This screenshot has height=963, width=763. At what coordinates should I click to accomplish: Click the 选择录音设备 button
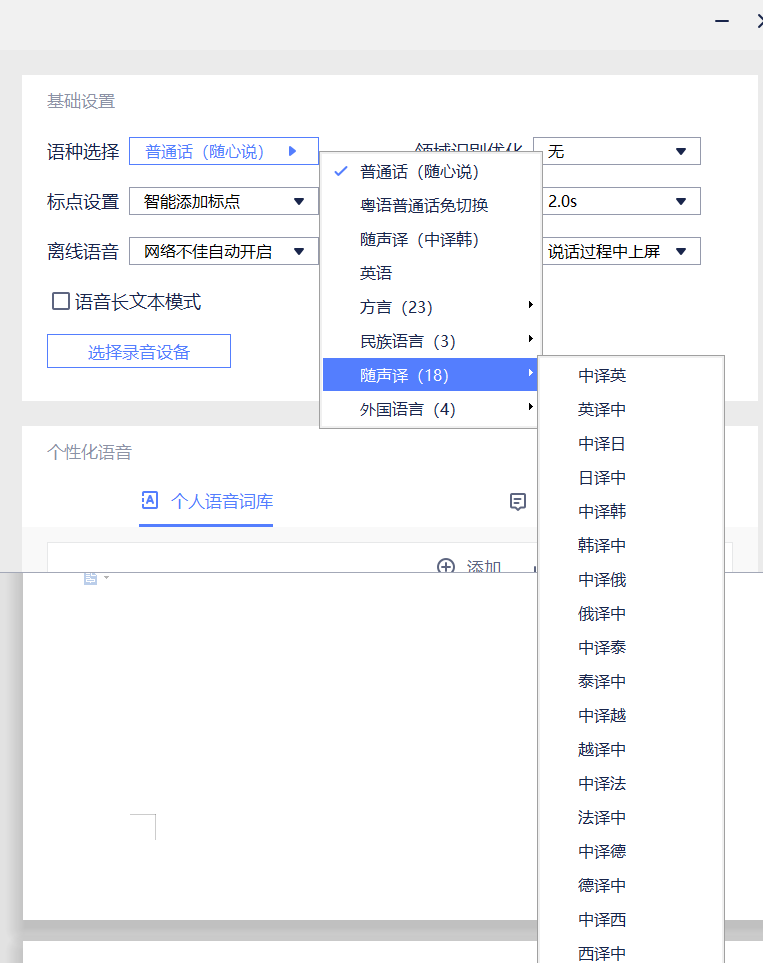[139, 352]
